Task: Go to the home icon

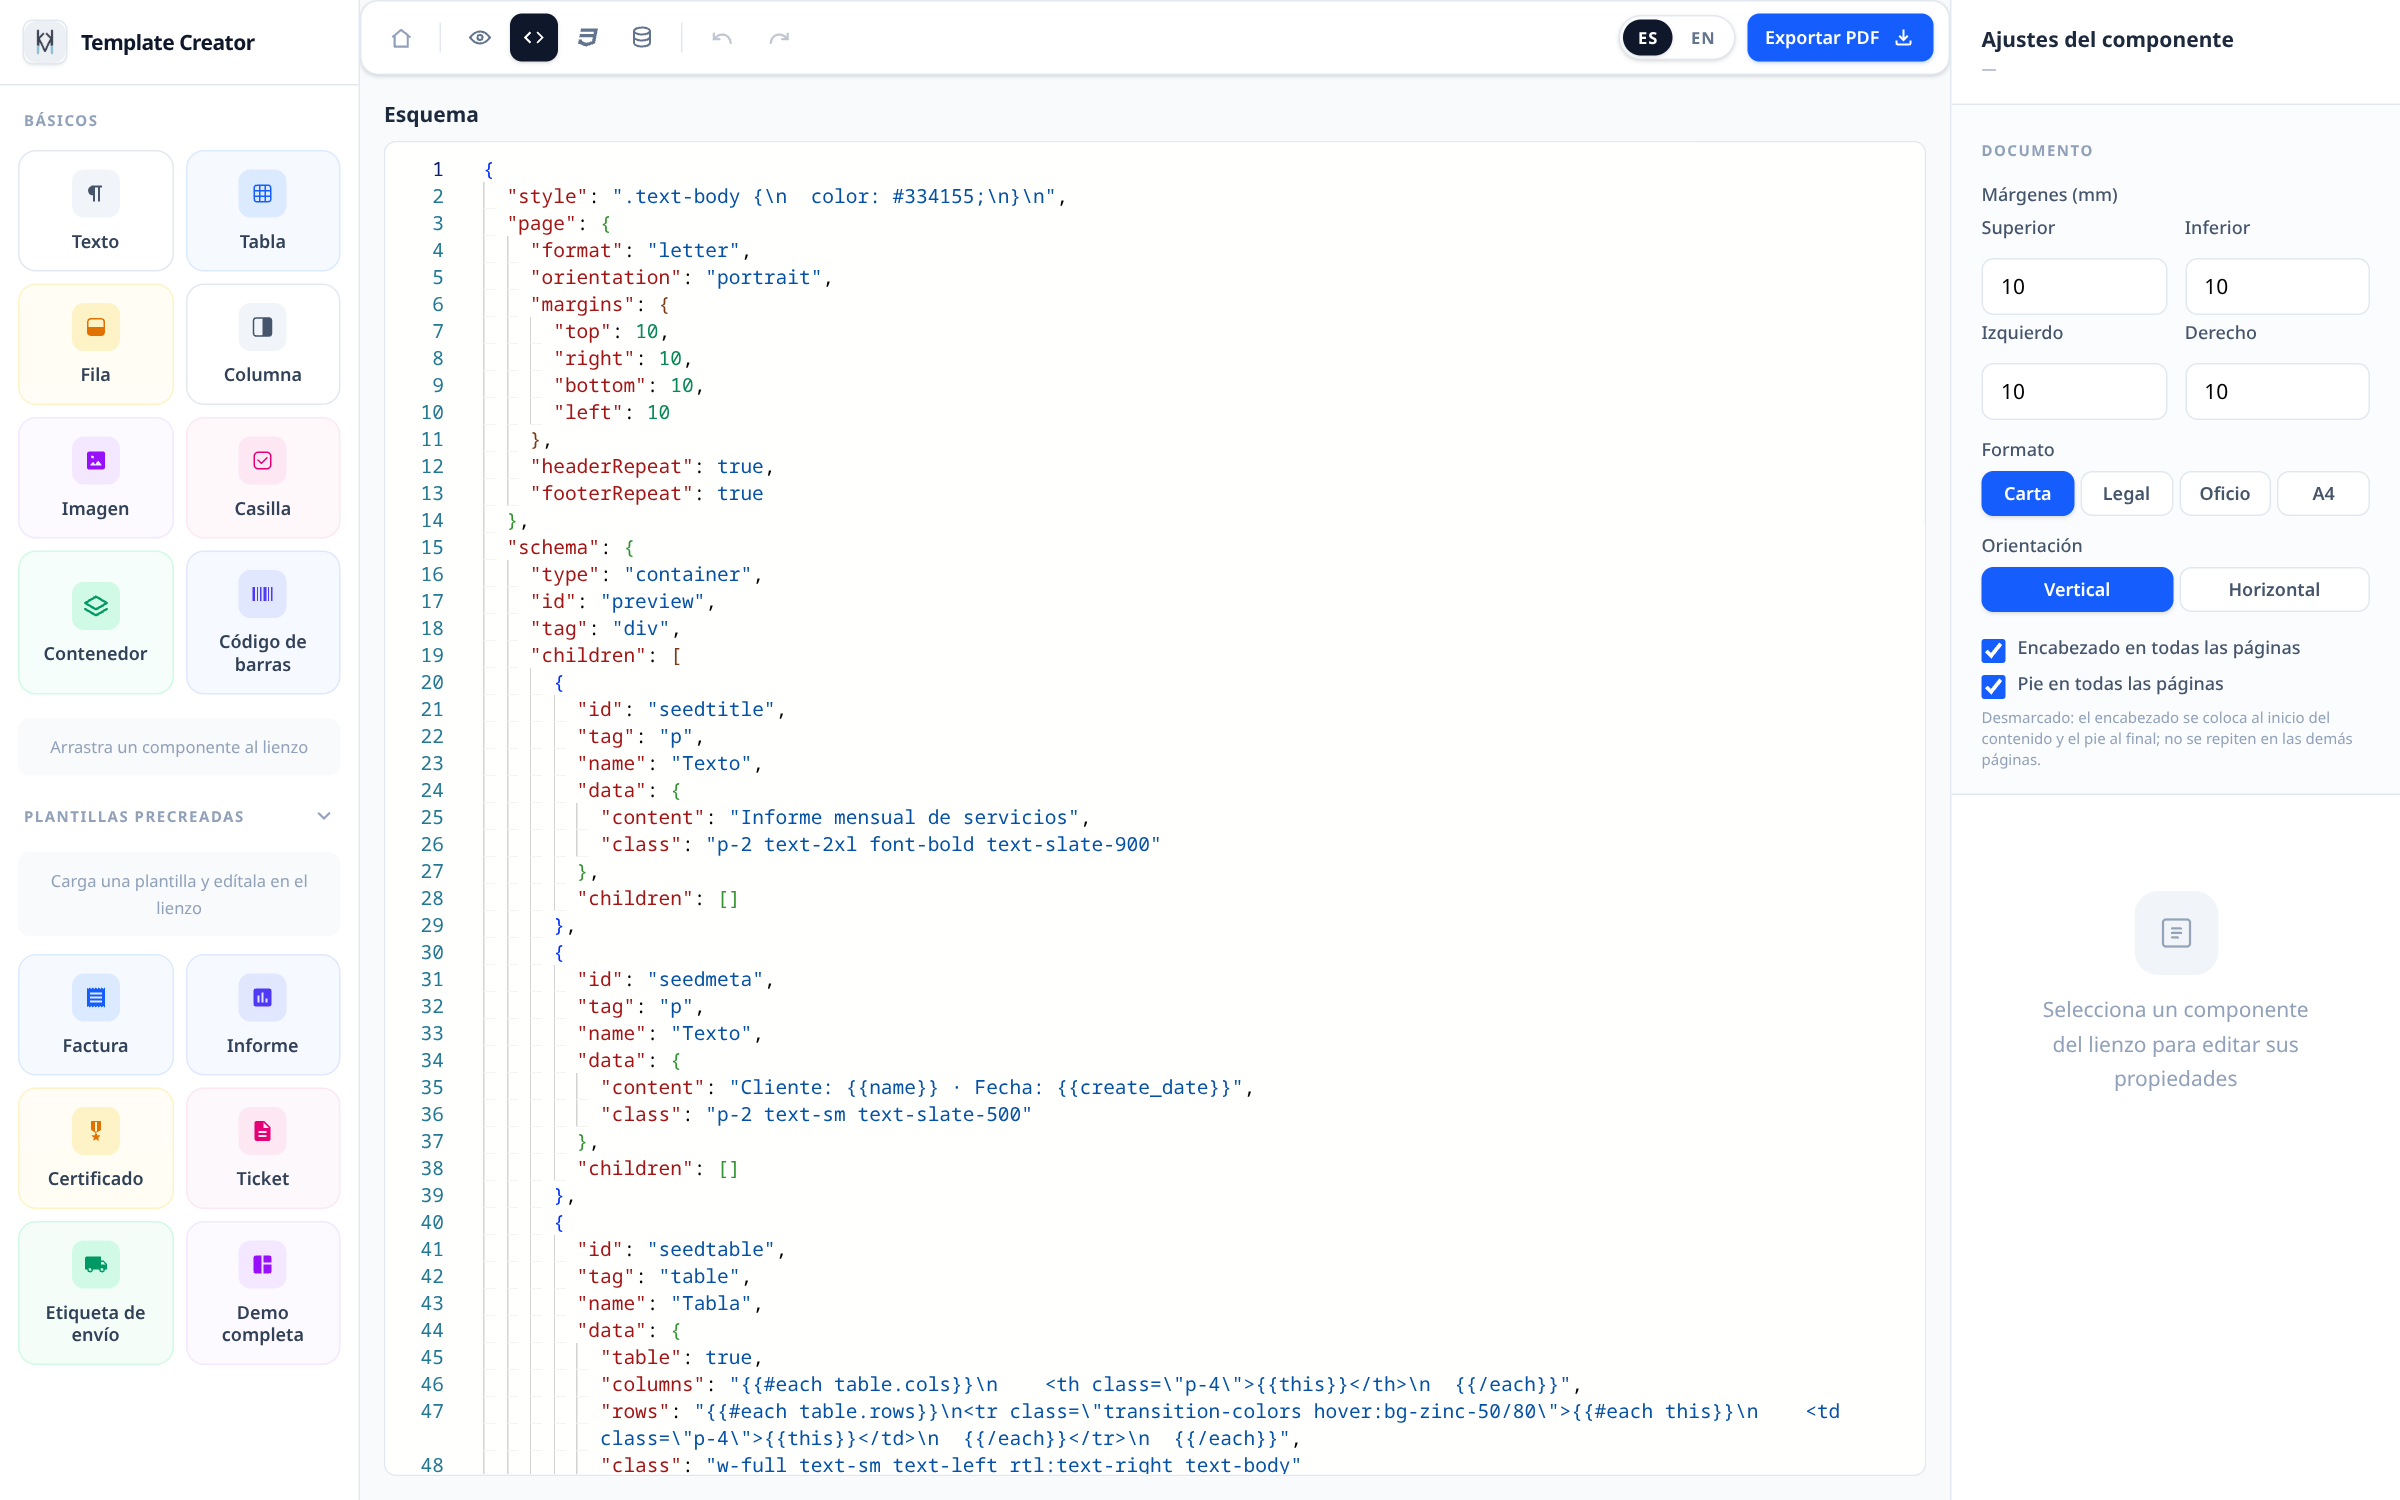Action: click(x=401, y=38)
